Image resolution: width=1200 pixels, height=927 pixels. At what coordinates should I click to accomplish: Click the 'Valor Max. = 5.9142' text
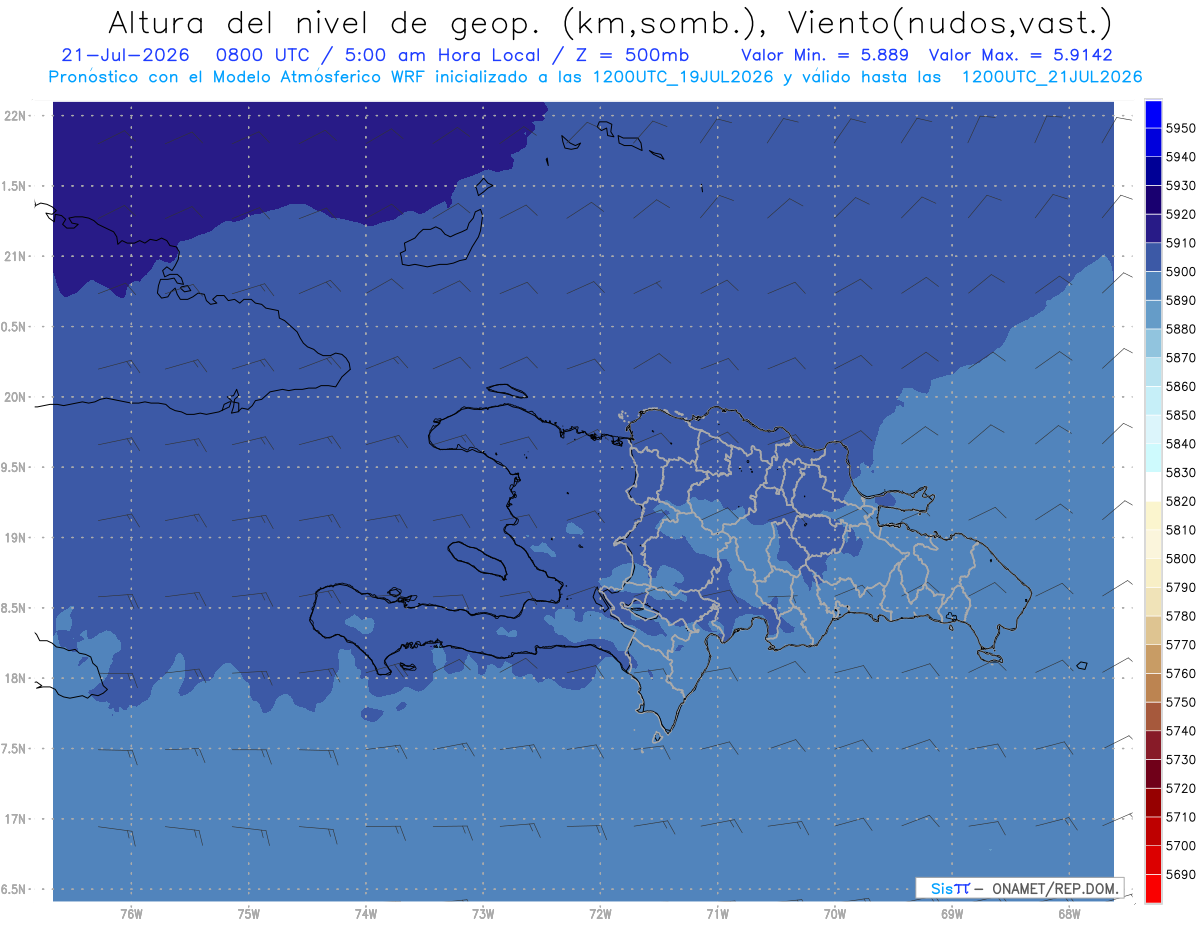pyautogui.click(x=1021, y=54)
